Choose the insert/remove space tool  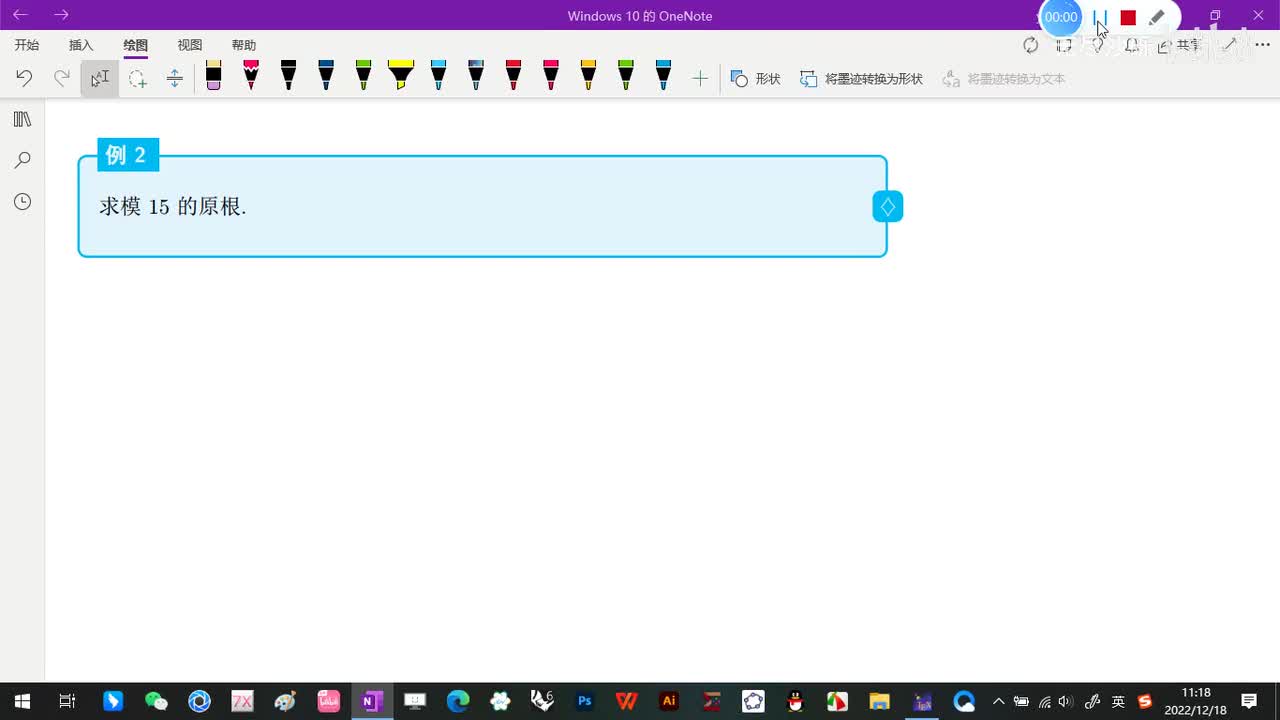175,78
